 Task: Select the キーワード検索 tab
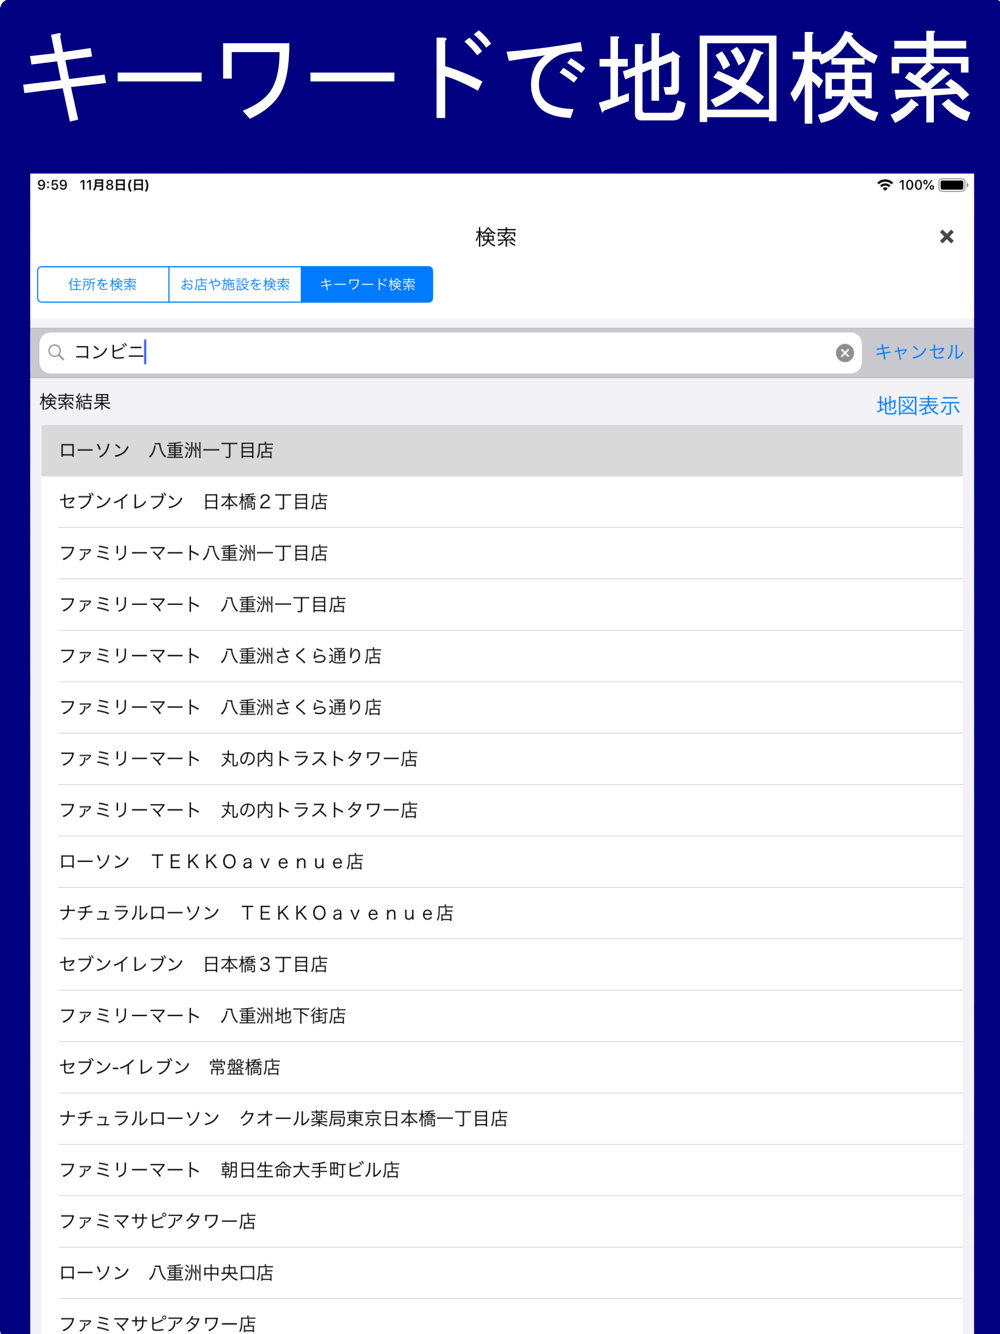click(367, 285)
